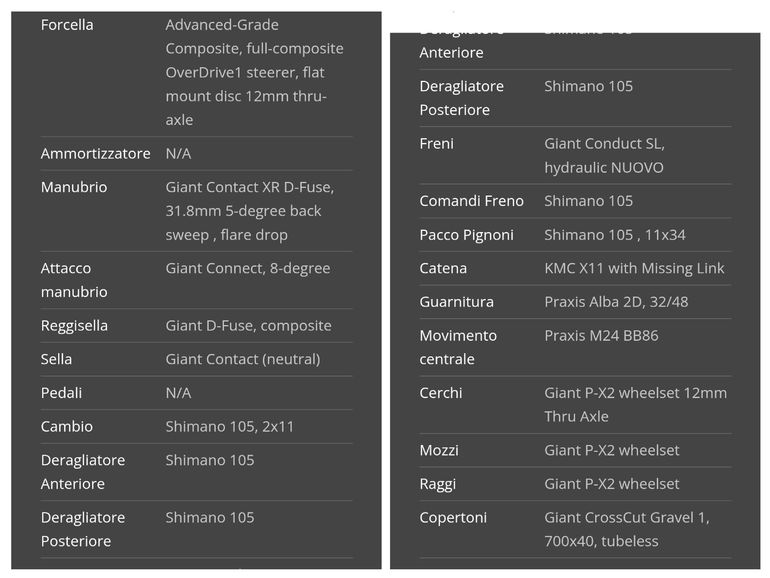This screenshot has height=578, width=770.
Task: Select the Cambio Shimano 105, 2x11 value
Action: (x=229, y=427)
